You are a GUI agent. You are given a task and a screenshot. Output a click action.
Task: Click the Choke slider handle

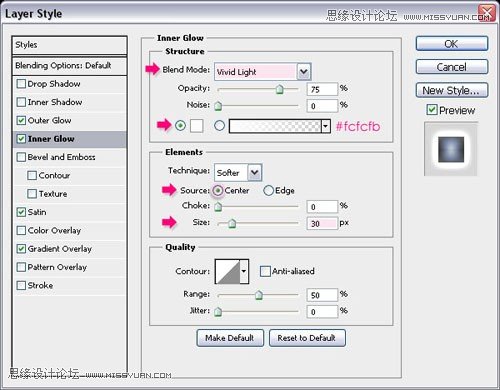218,207
